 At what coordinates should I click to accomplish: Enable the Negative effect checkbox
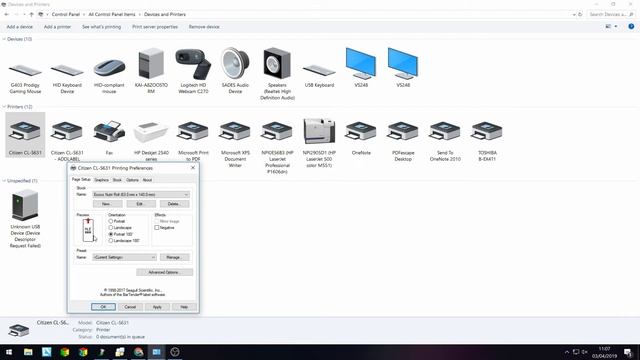pos(157,228)
